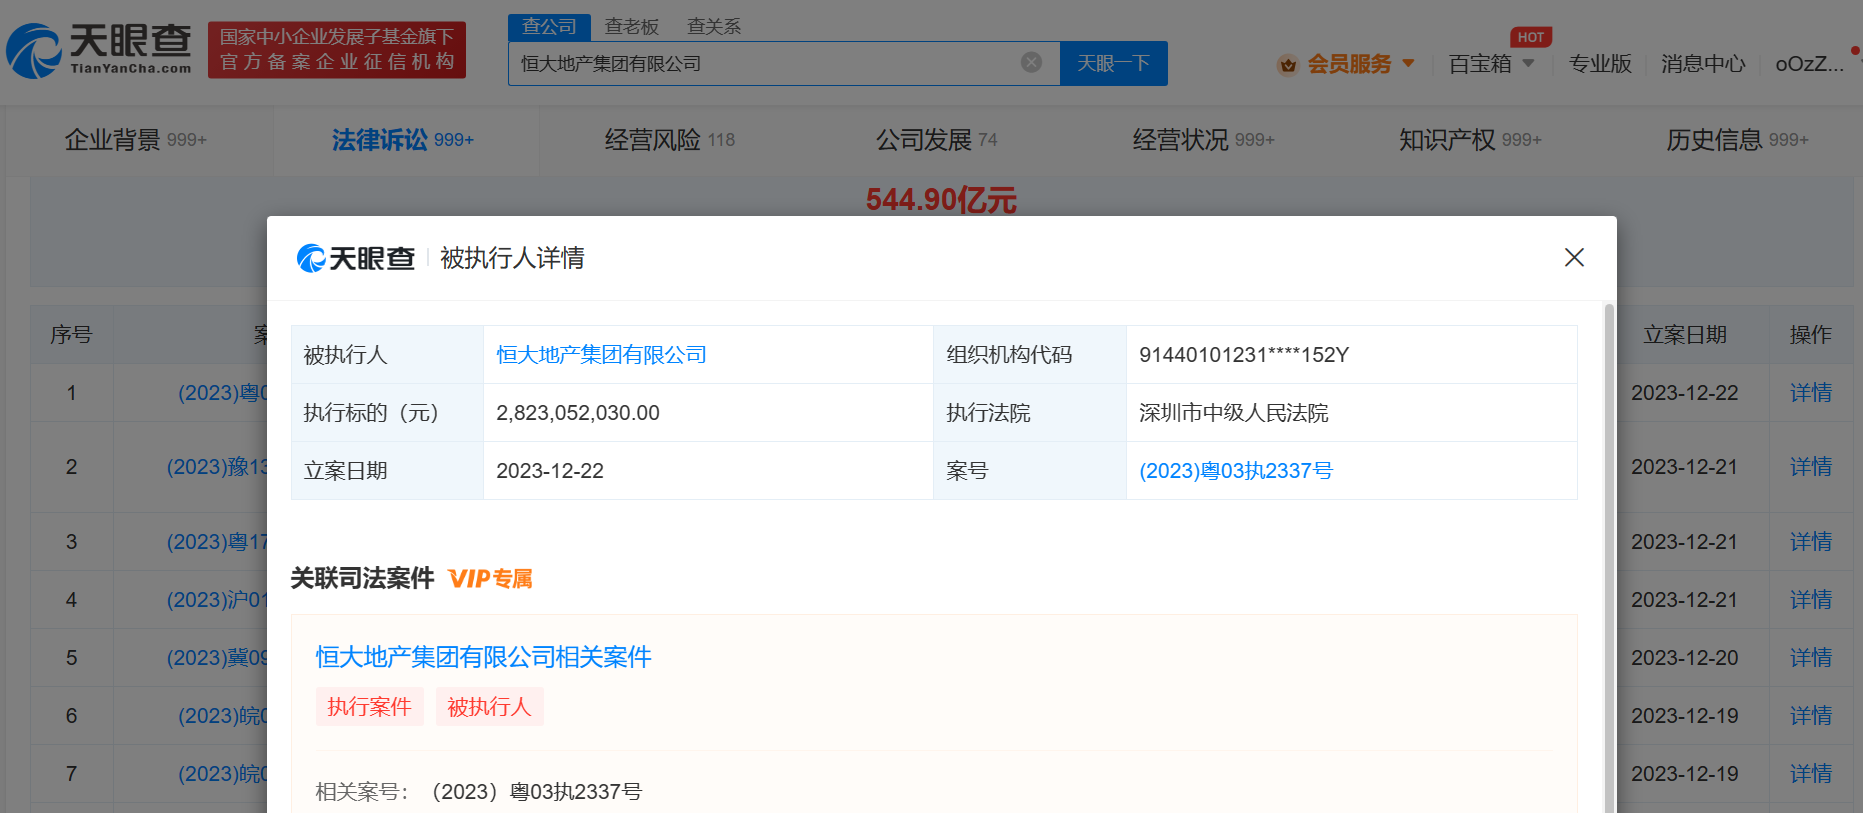Open background case link (2023)粤17
This screenshot has height=813, width=1863.
[x=217, y=542]
